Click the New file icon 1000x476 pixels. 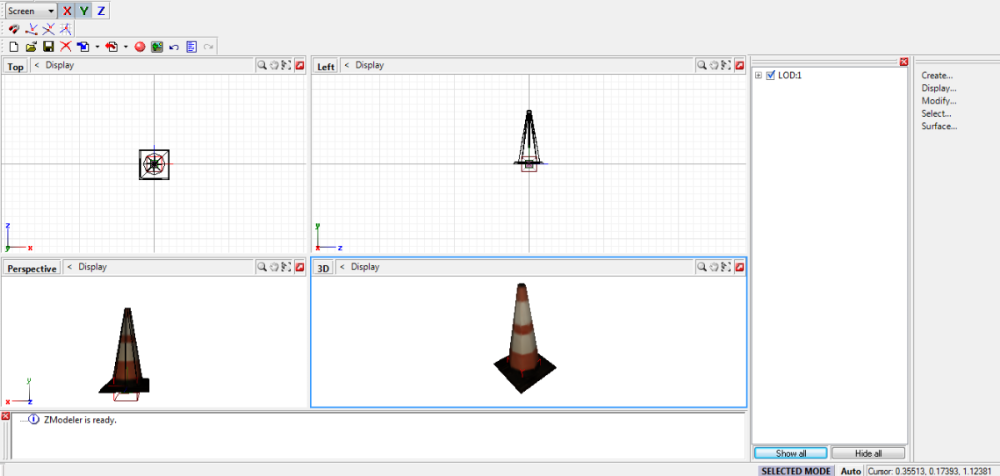coord(13,46)
